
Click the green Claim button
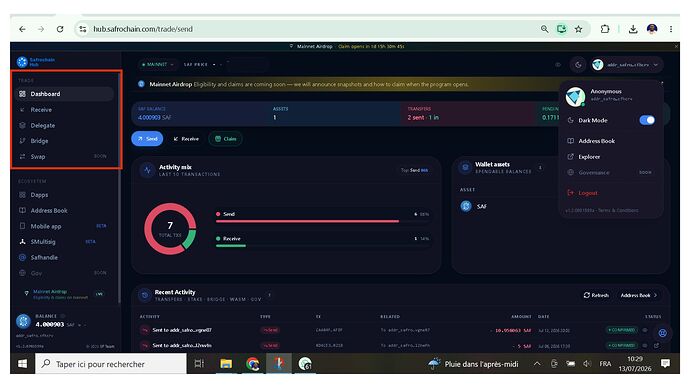225,139
